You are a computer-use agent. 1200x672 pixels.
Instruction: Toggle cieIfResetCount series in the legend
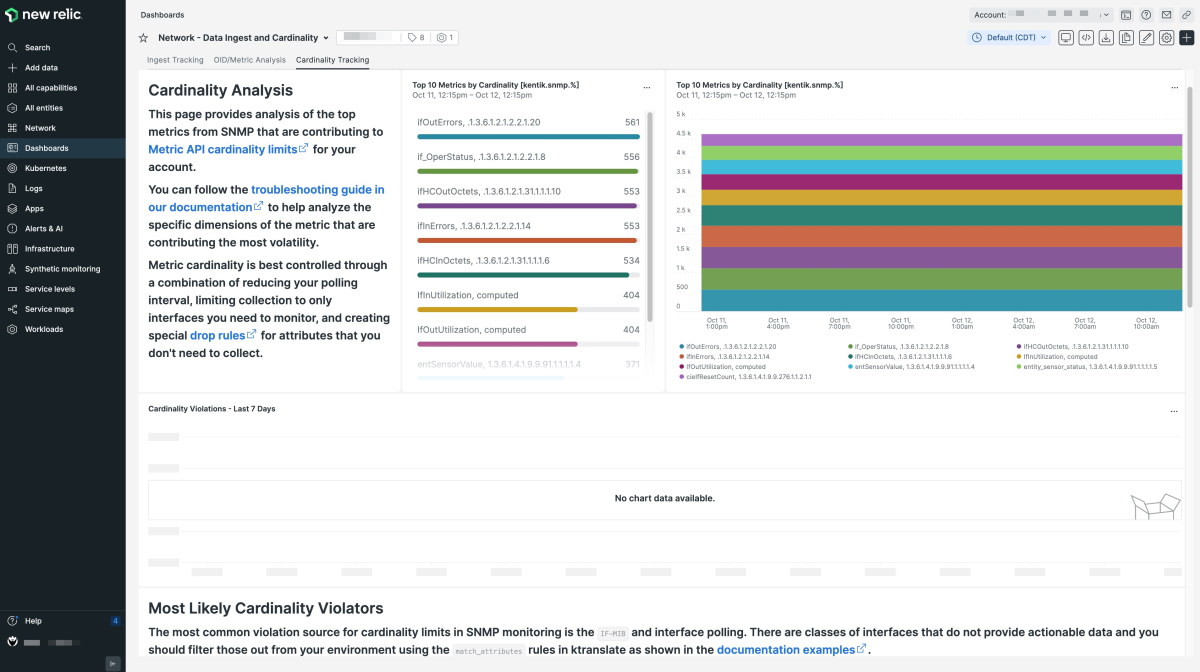[x=744, y=377]
